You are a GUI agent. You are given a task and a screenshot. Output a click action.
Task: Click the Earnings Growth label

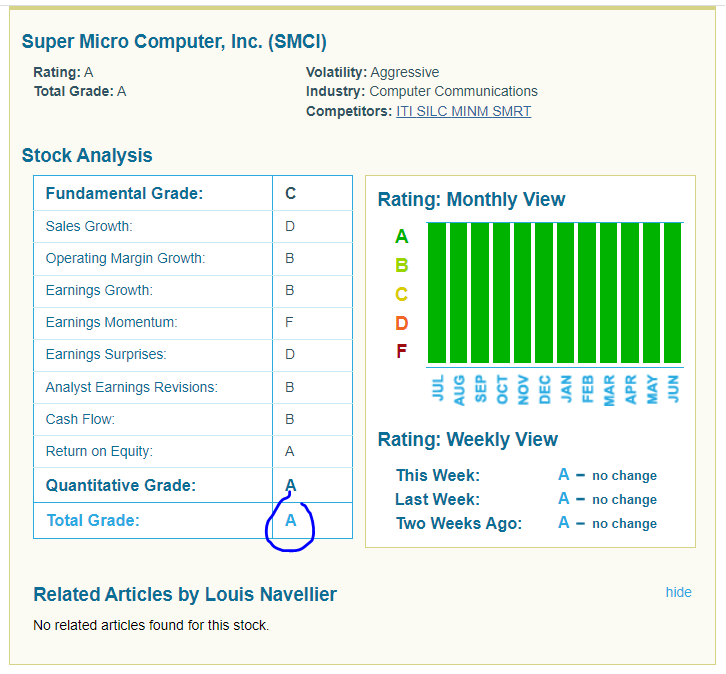(x=99, y=290)
